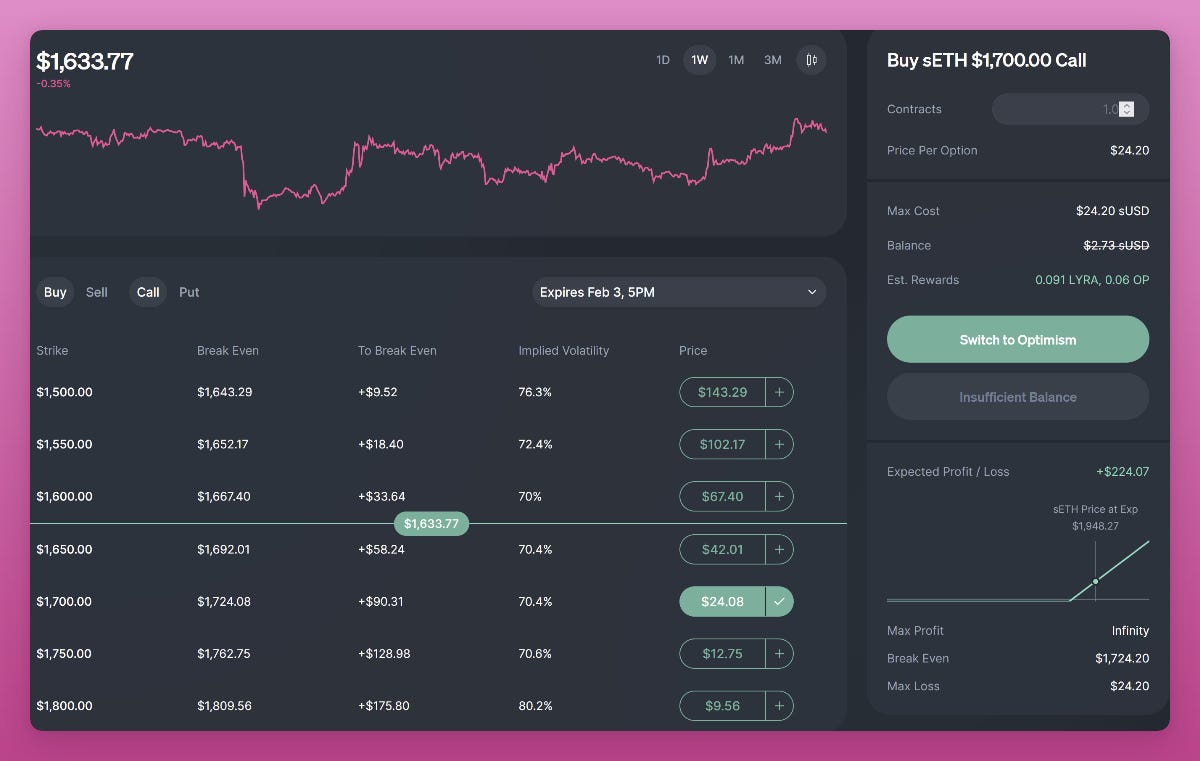Screen dimensions: 1200x761
Task: Switch to the 1D timeframe tab
Action: tap(662, 60)
